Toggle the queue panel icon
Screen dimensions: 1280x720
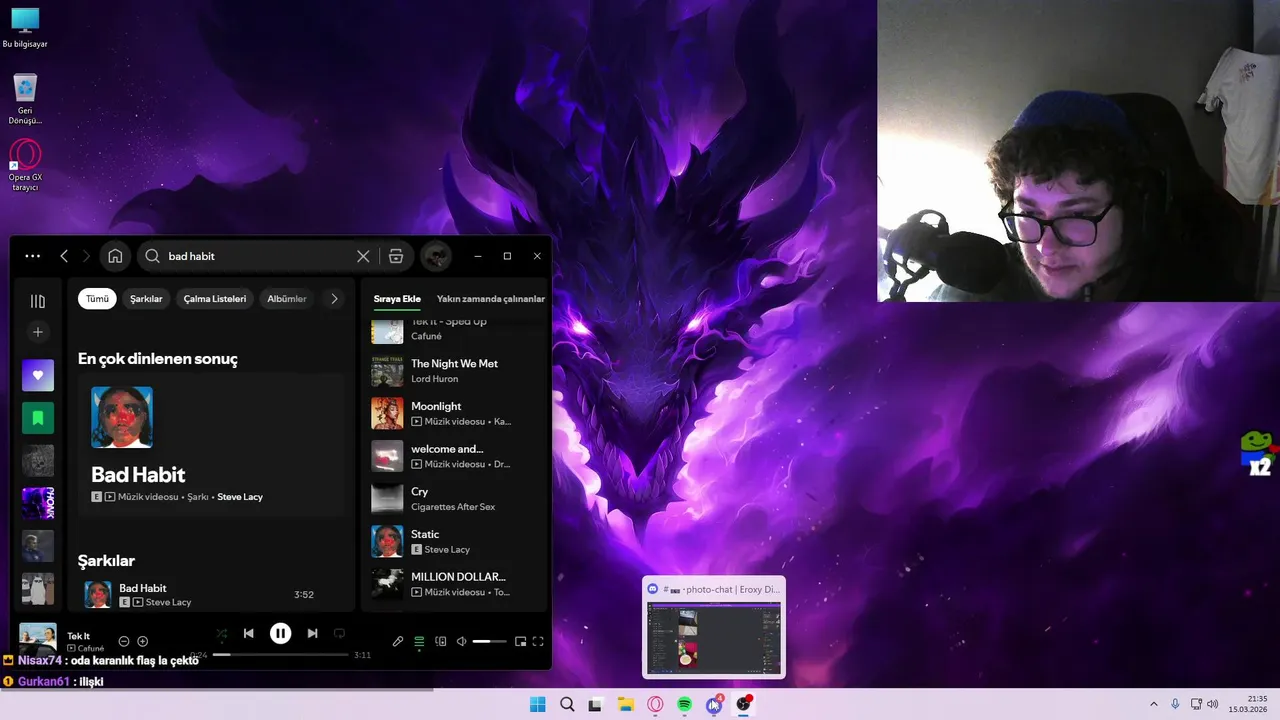coord(419,641)
